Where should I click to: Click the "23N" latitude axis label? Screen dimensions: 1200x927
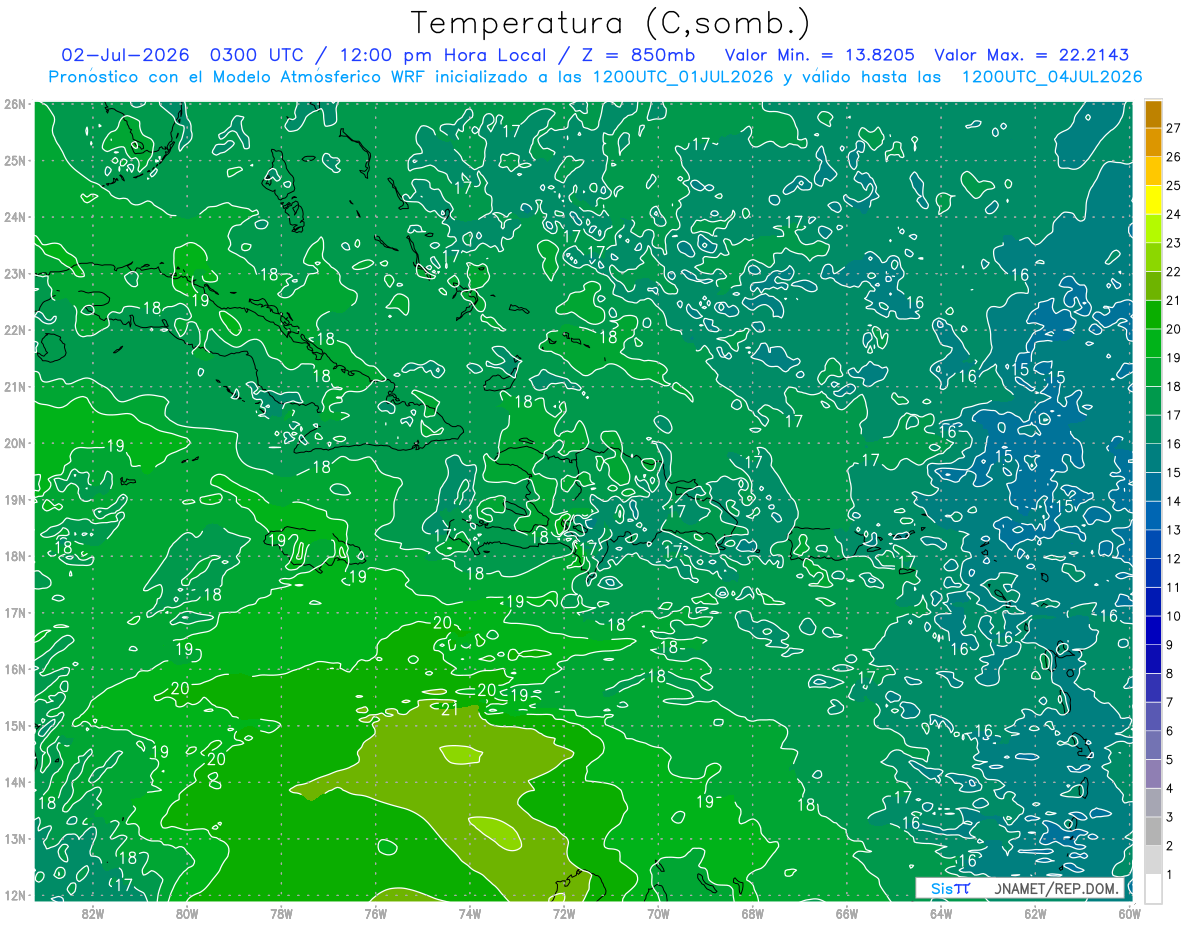(x=15, y=273)
